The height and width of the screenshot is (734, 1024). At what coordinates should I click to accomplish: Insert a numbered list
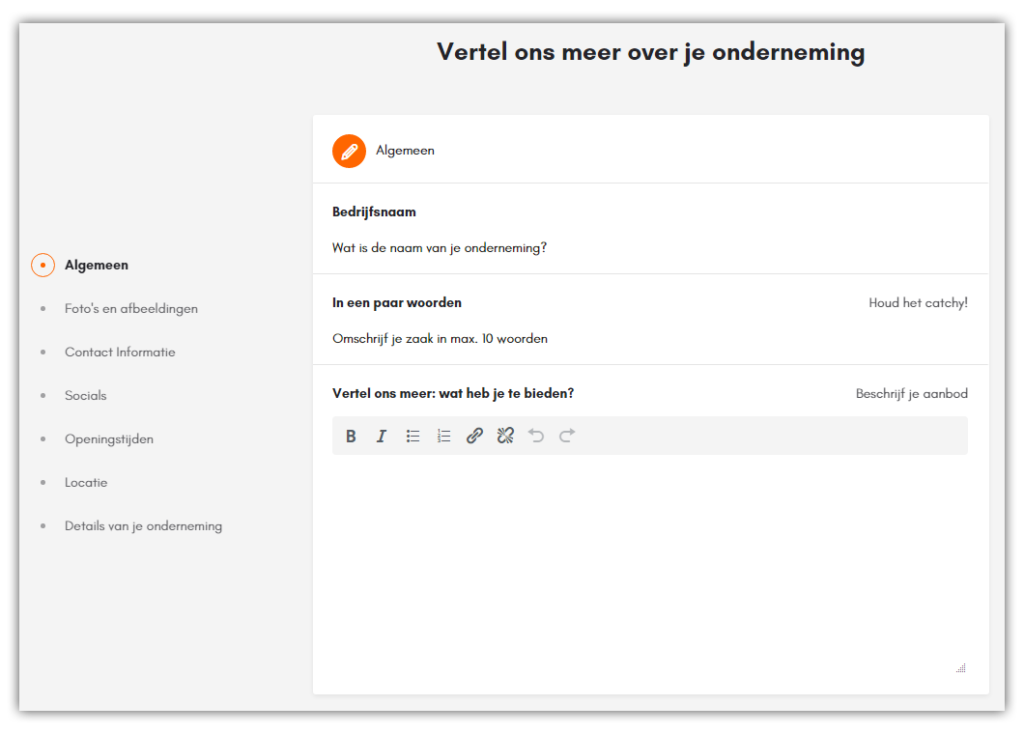443,435
